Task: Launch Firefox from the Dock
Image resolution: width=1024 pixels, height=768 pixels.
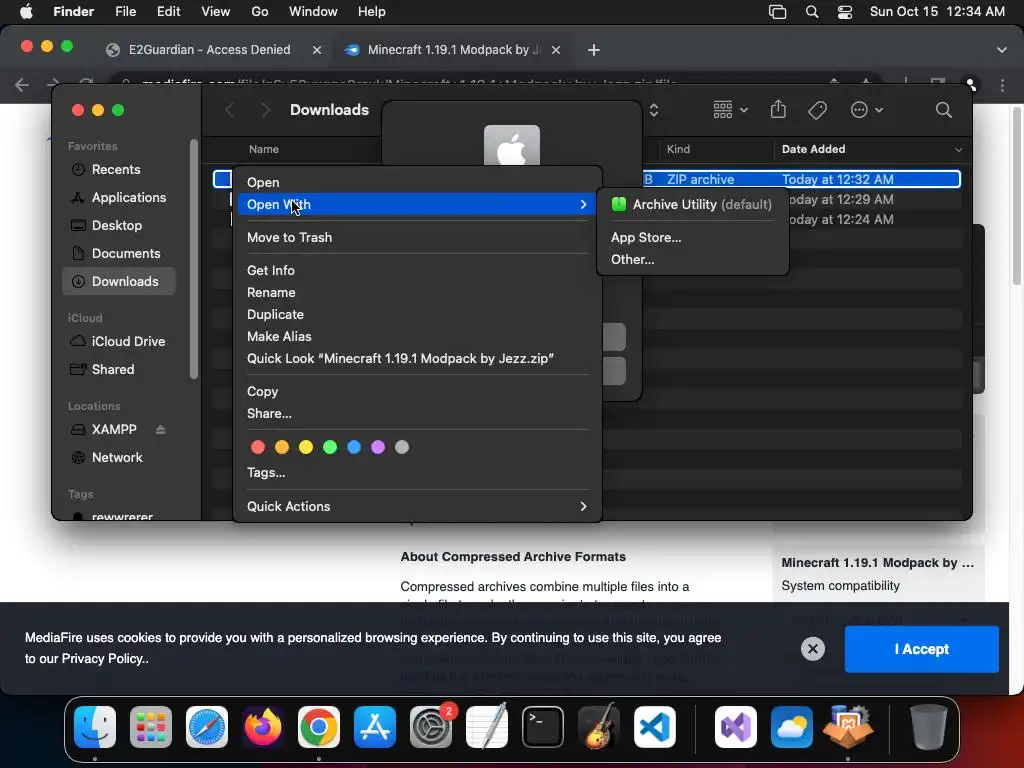Action: pyautogui.click(x=263, y=727)
